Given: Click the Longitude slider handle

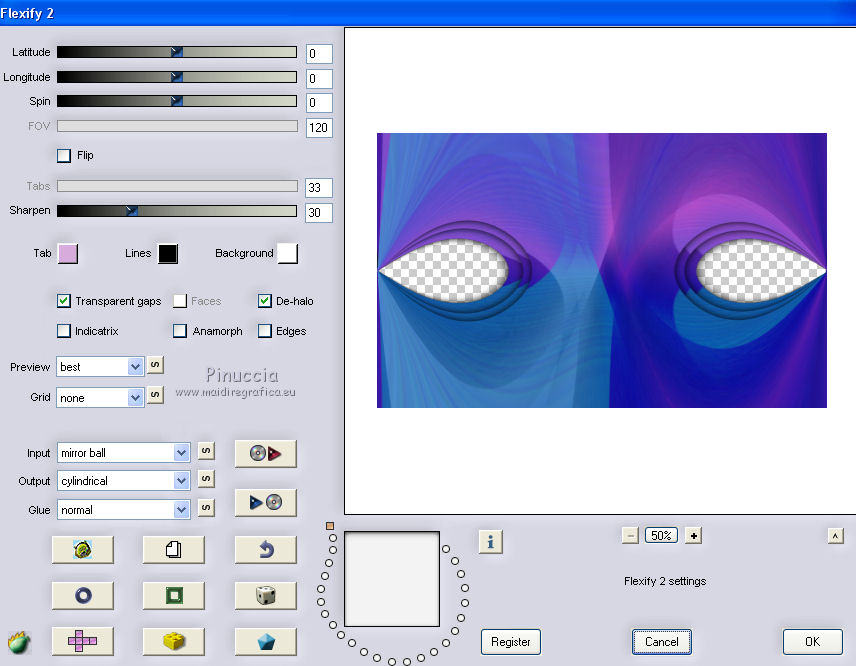Looking at the screenshot, I should 176,77.
